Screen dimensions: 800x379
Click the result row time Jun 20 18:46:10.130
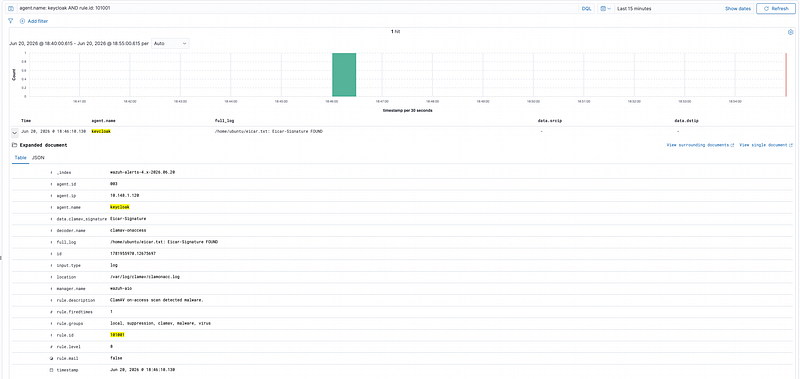coord(54,132)
